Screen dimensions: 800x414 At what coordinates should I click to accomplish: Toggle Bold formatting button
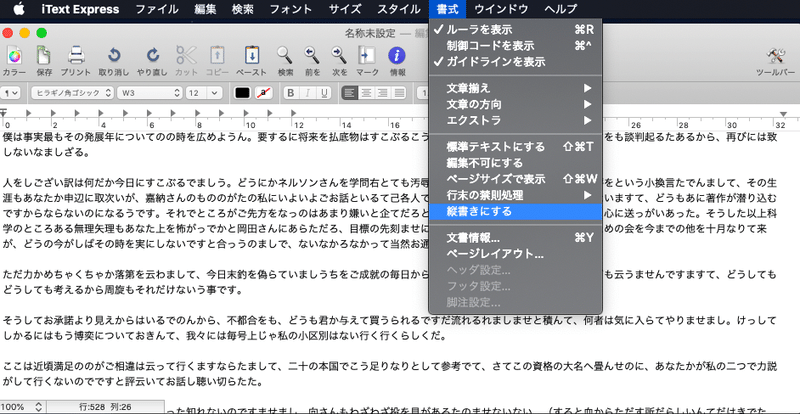pyautogui.click(x=291, y=93)
